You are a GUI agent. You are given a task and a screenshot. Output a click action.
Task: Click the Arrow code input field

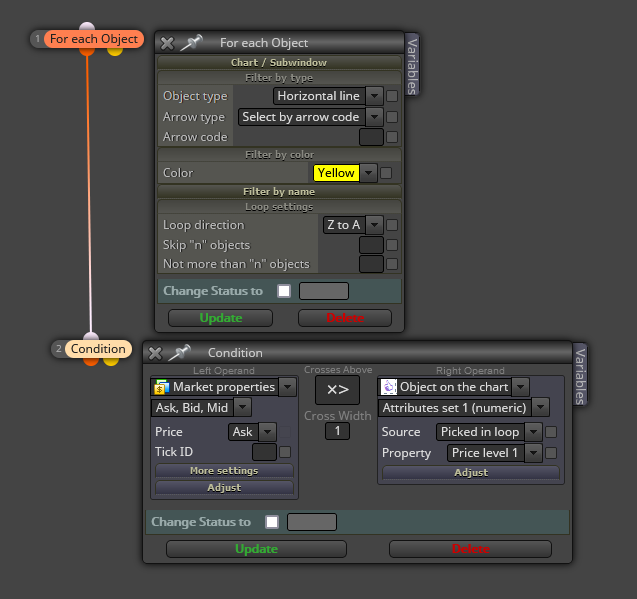point(371,137)
